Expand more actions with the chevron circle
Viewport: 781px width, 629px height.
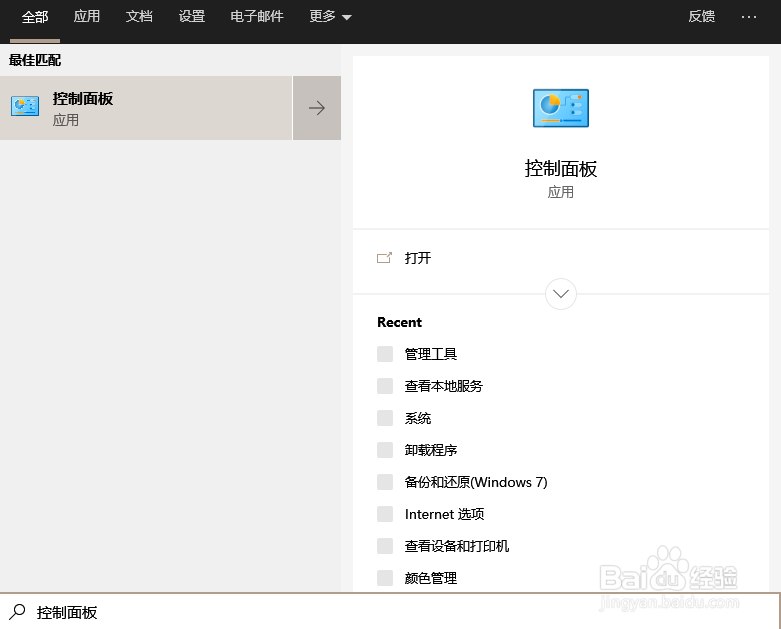[561, 294]
